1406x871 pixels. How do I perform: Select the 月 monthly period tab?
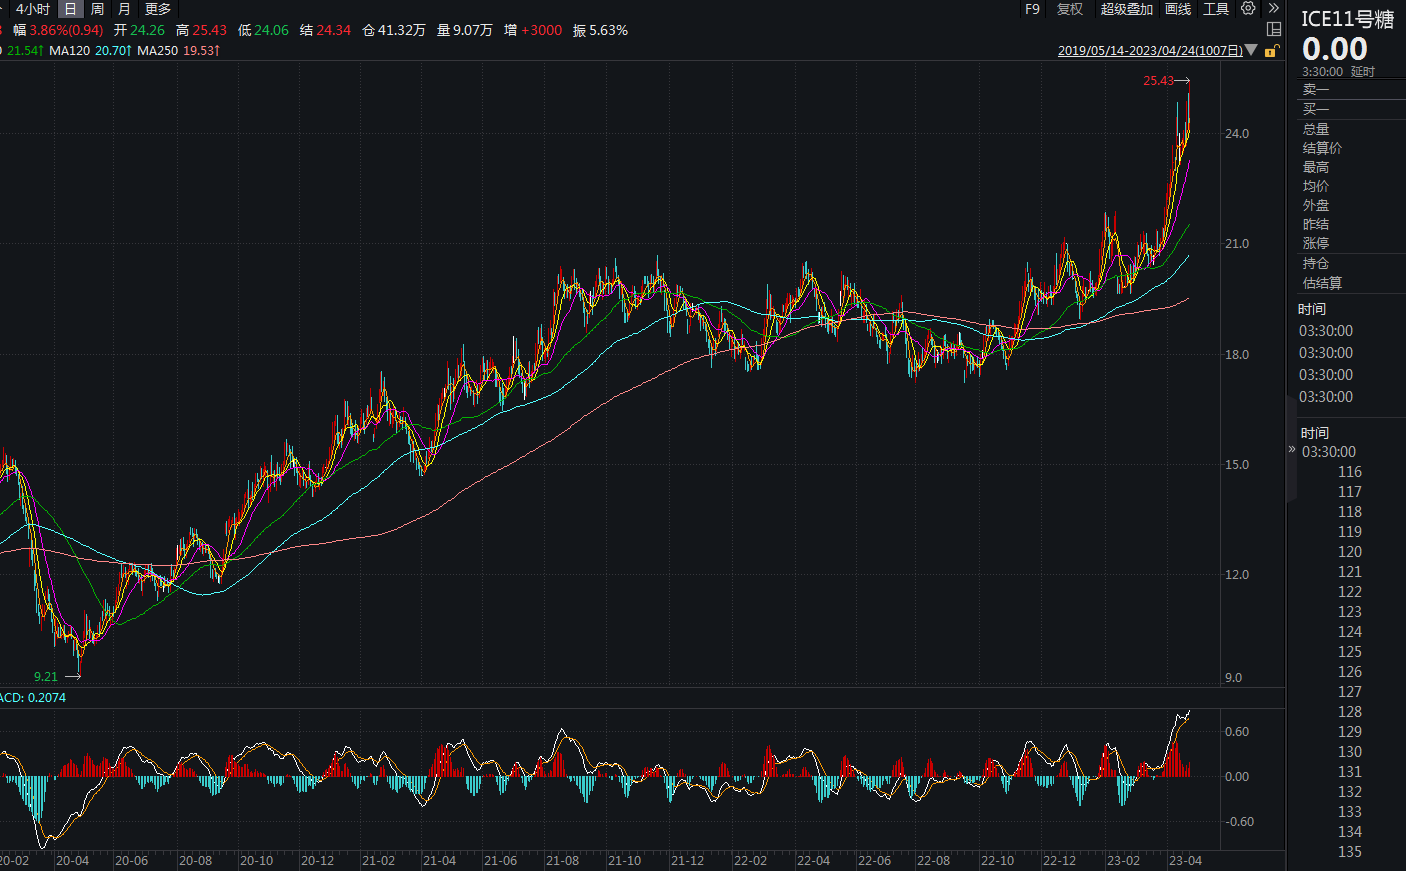[124, 9]
